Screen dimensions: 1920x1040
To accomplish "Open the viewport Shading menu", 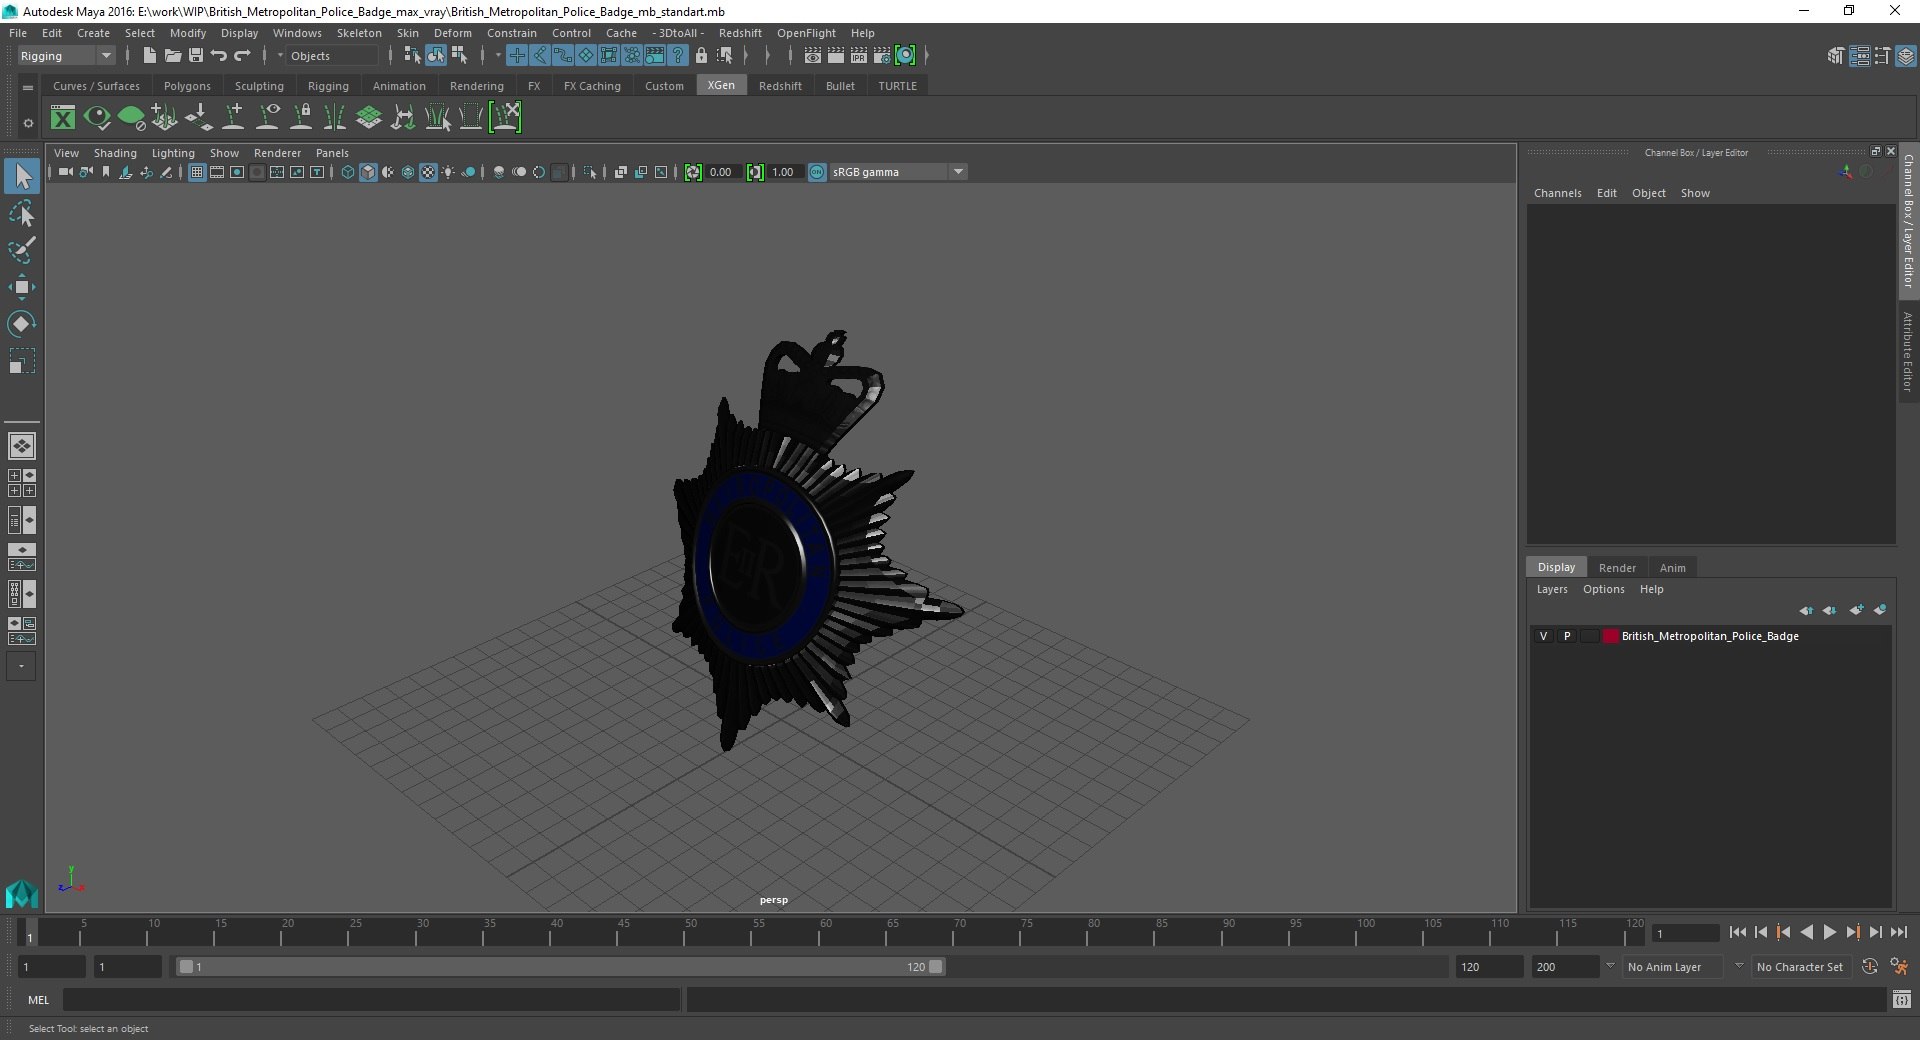I will (115, 153).
